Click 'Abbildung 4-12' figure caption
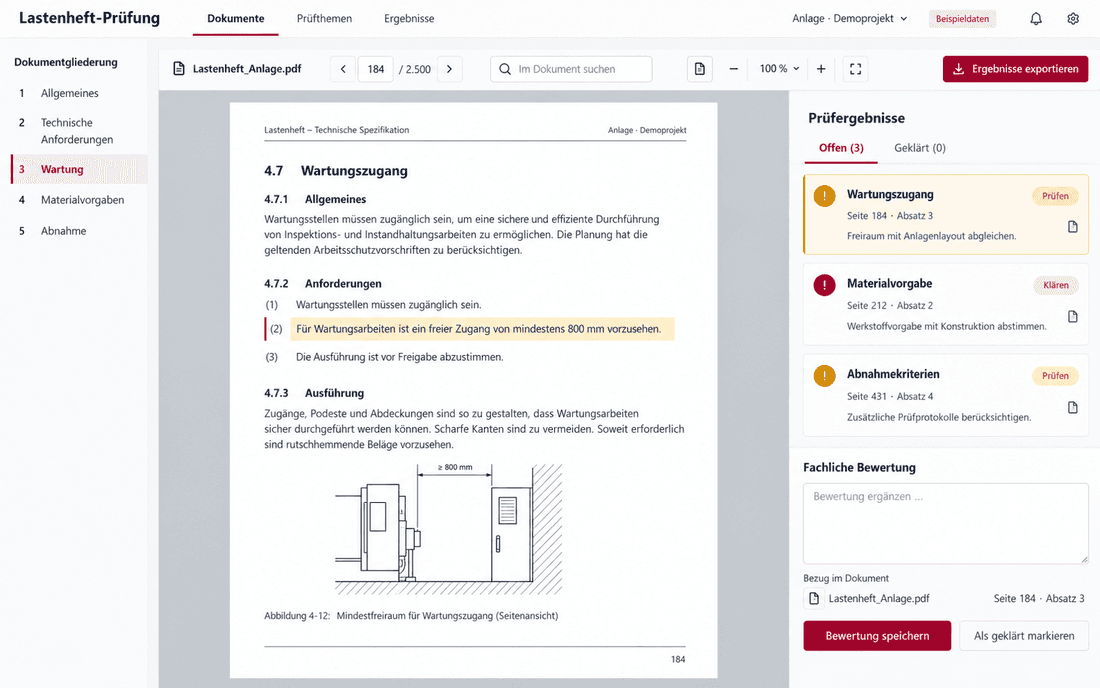The height and width of the screenshot is (688, 1100). (411, 616)
